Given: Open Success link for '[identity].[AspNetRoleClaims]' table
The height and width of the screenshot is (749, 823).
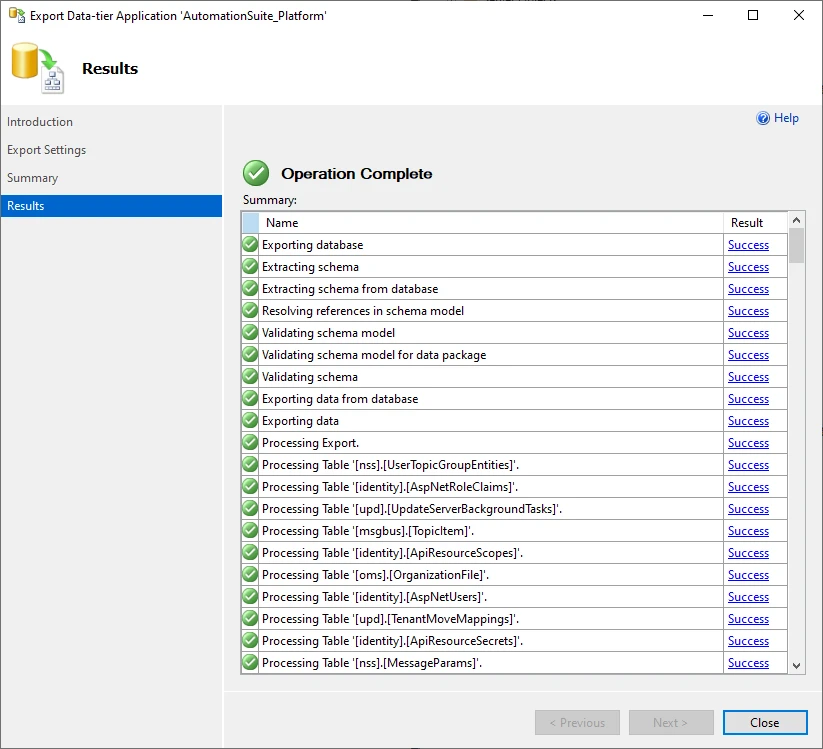Looking at the screenshot, I should click(x=748, y=487).
